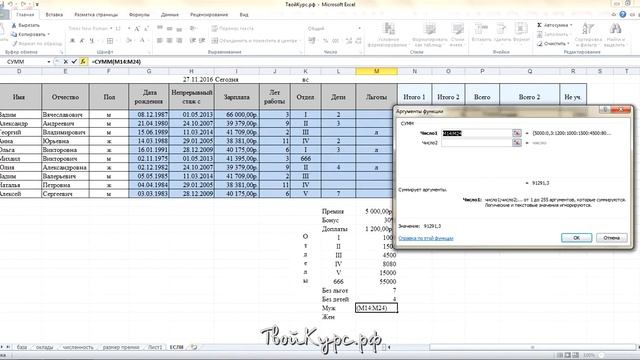Click the Decrease Decimal icon
Screen dimensions: 640x360
pos(358,40)
